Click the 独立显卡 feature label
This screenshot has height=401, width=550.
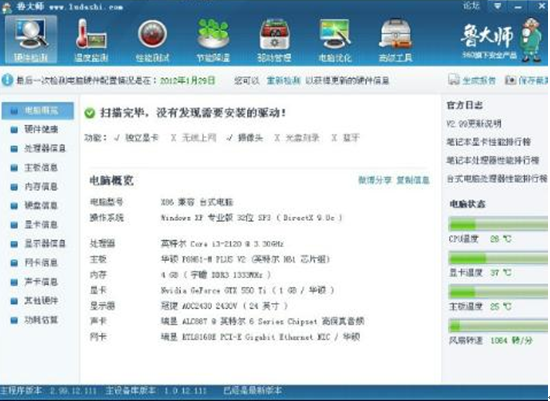coord(142,138)
